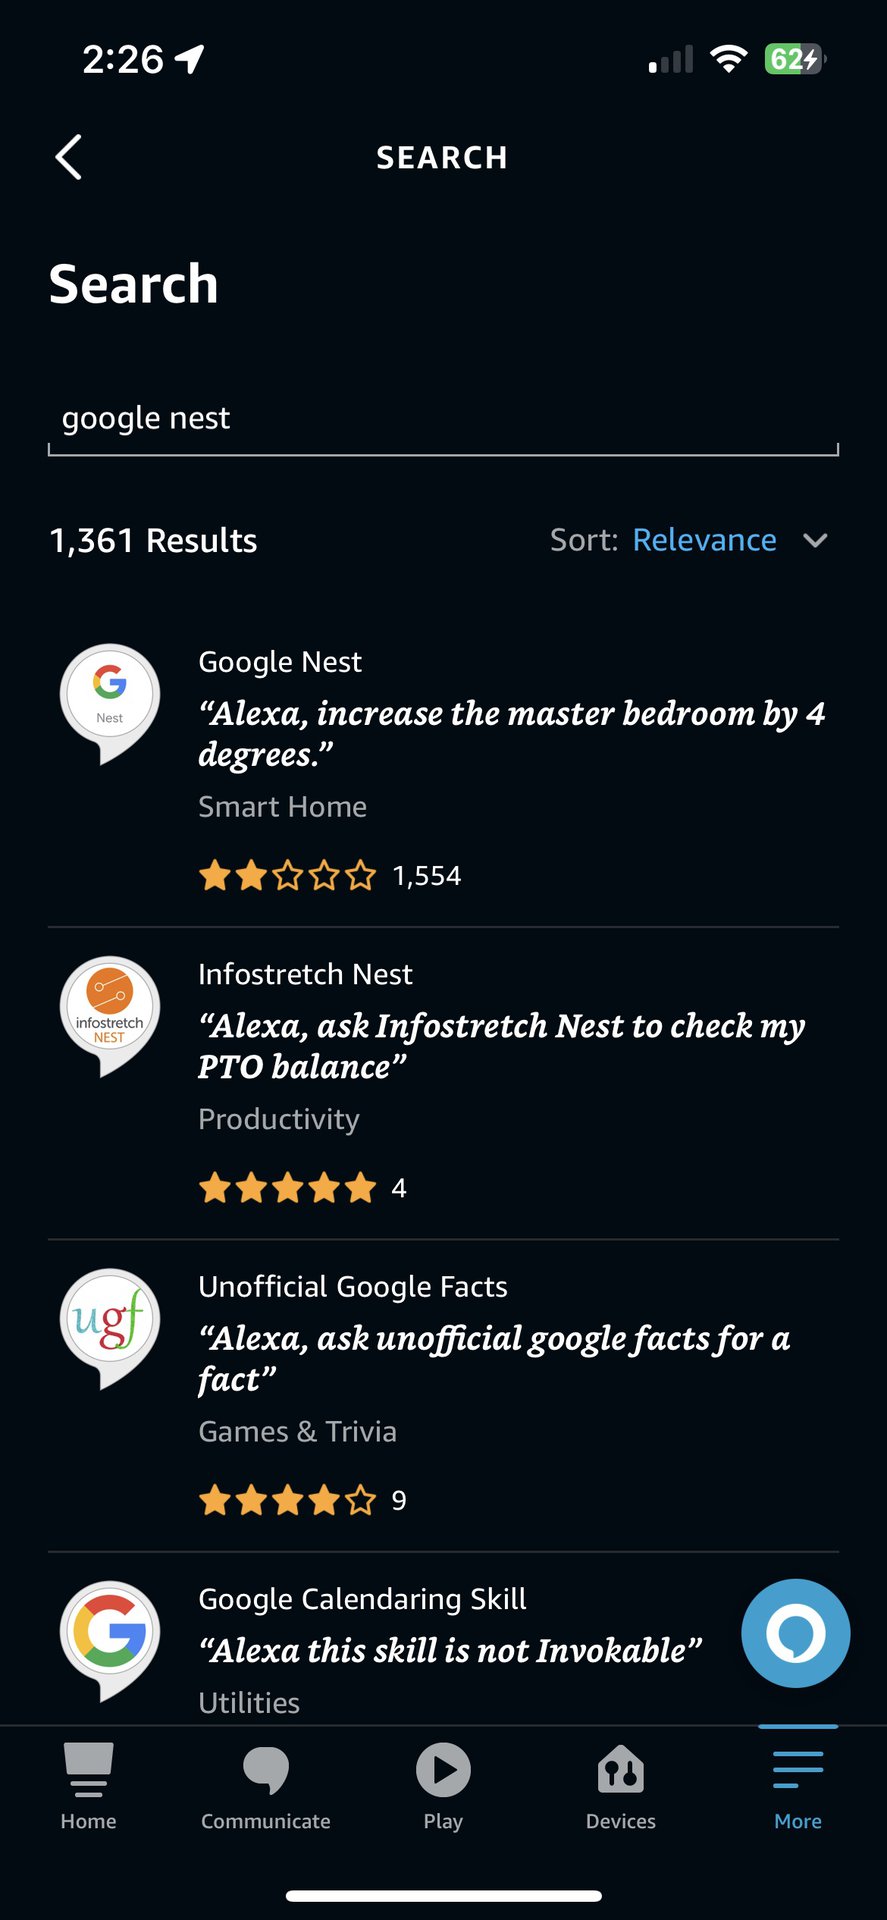Tap the "google nest" search field
The height and width of the screenshot is (1920, 887).
coord(443,418)
